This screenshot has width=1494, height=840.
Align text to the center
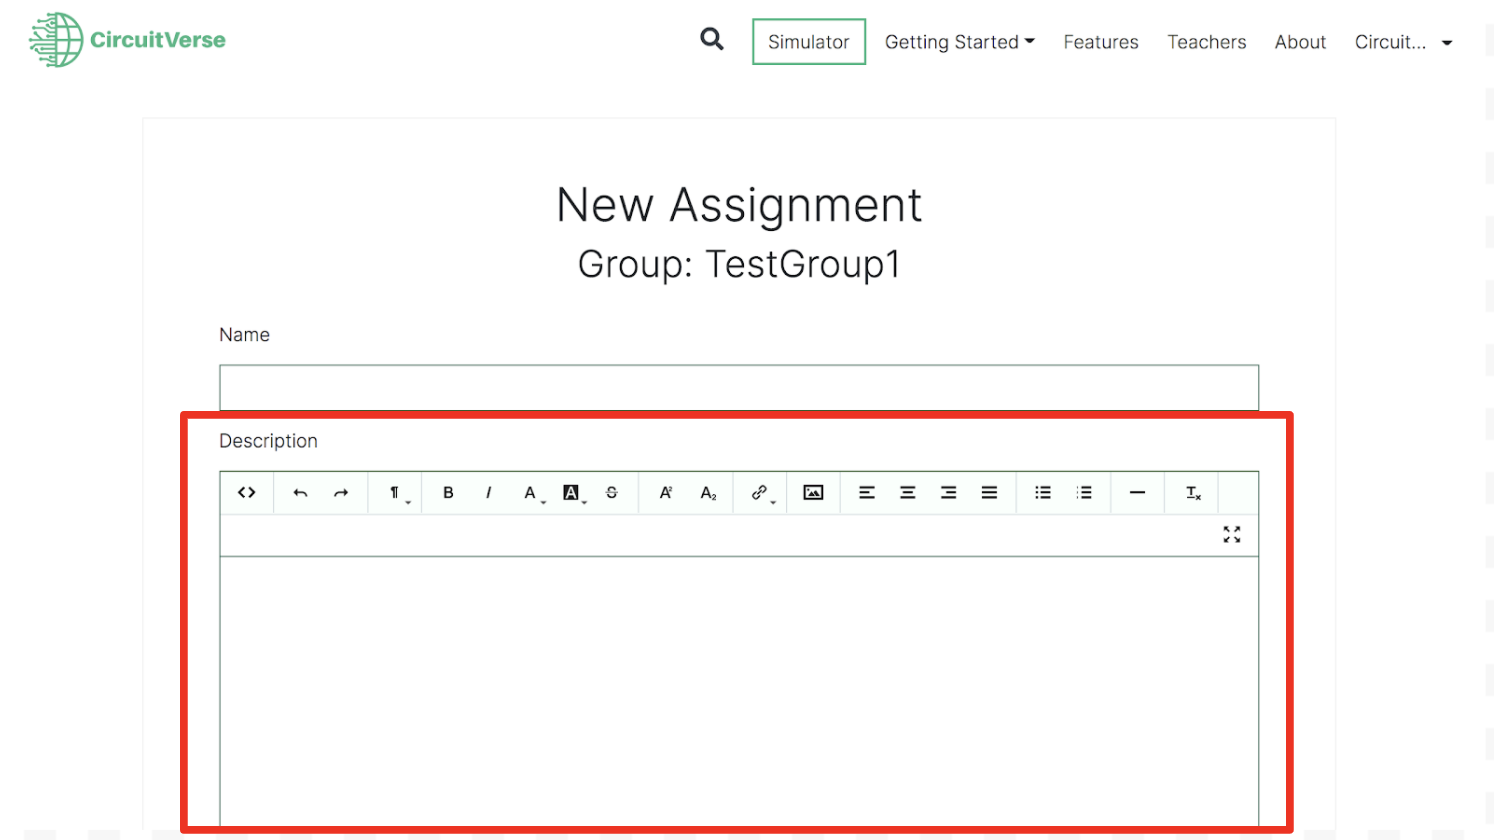[x=908, y=493]
